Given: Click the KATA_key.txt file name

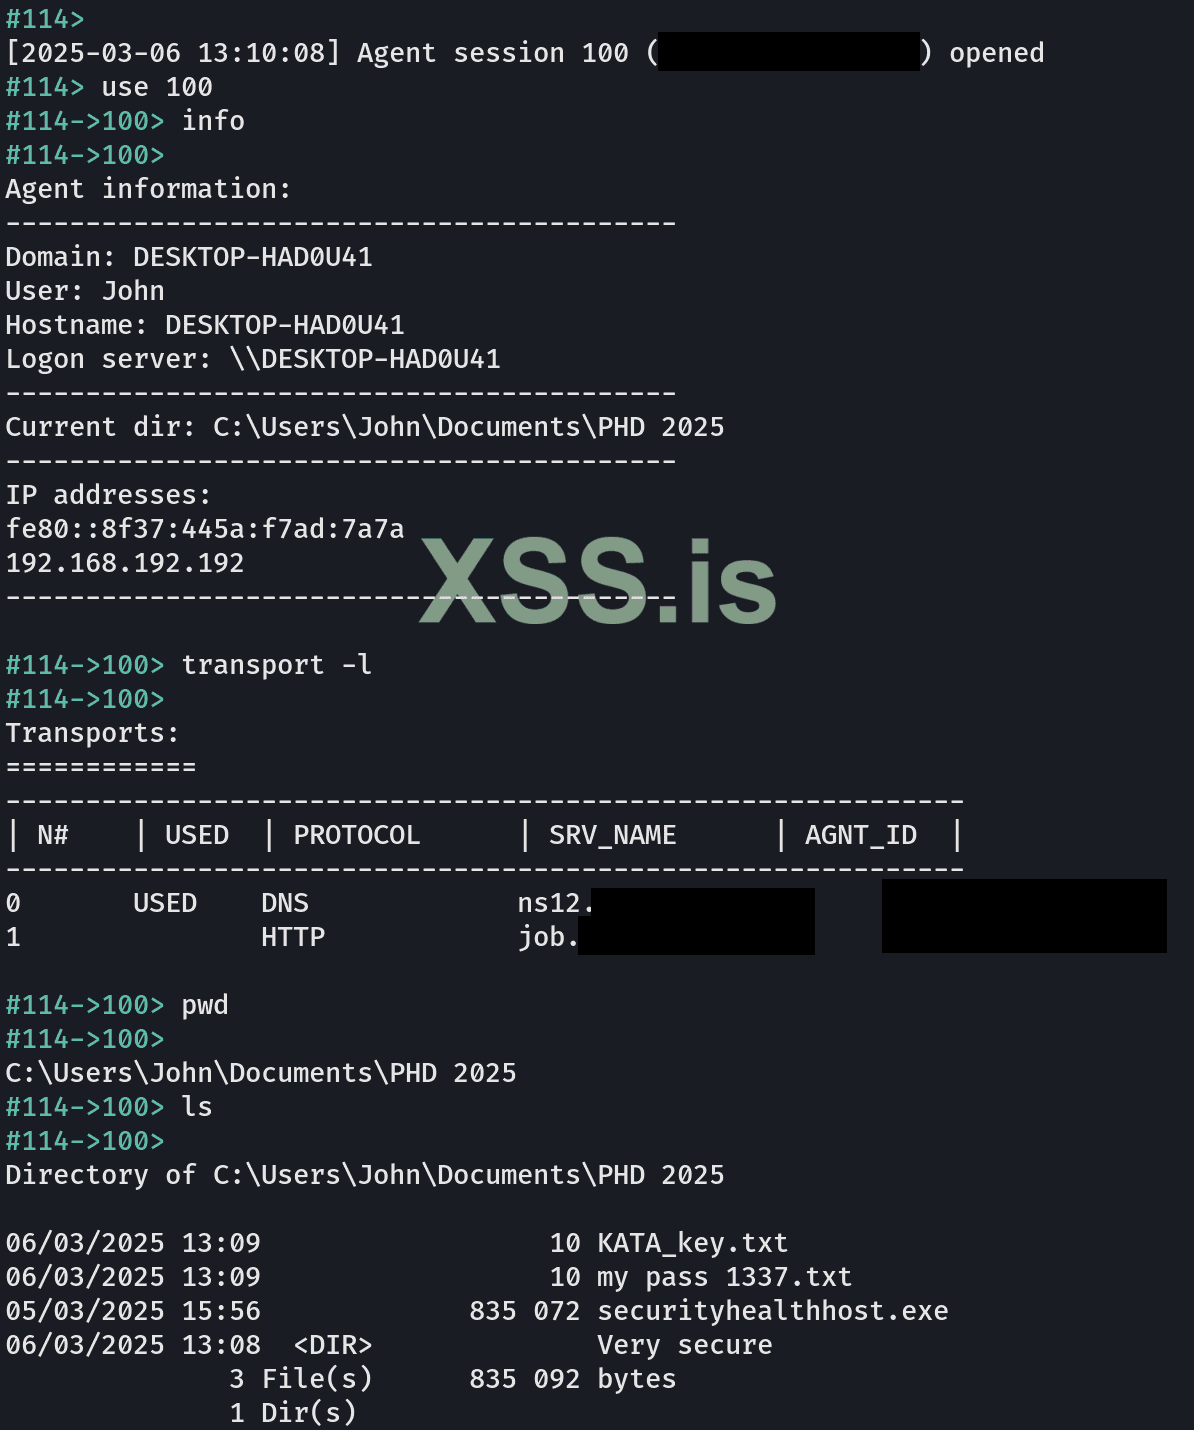Looking at the screenshot, I should click(692, 1243).
